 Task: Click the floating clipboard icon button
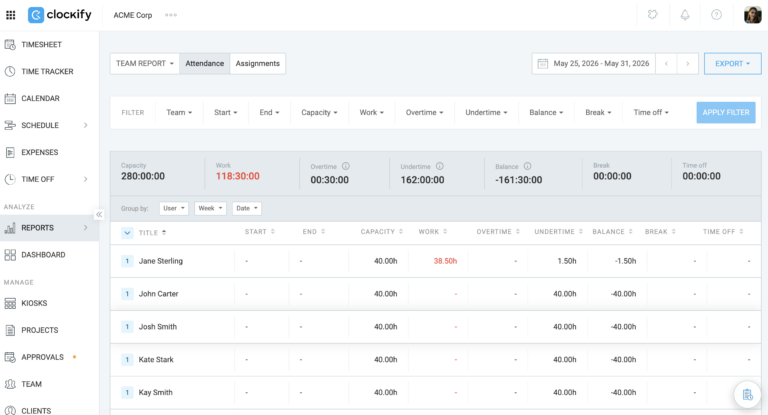(747, 394)
